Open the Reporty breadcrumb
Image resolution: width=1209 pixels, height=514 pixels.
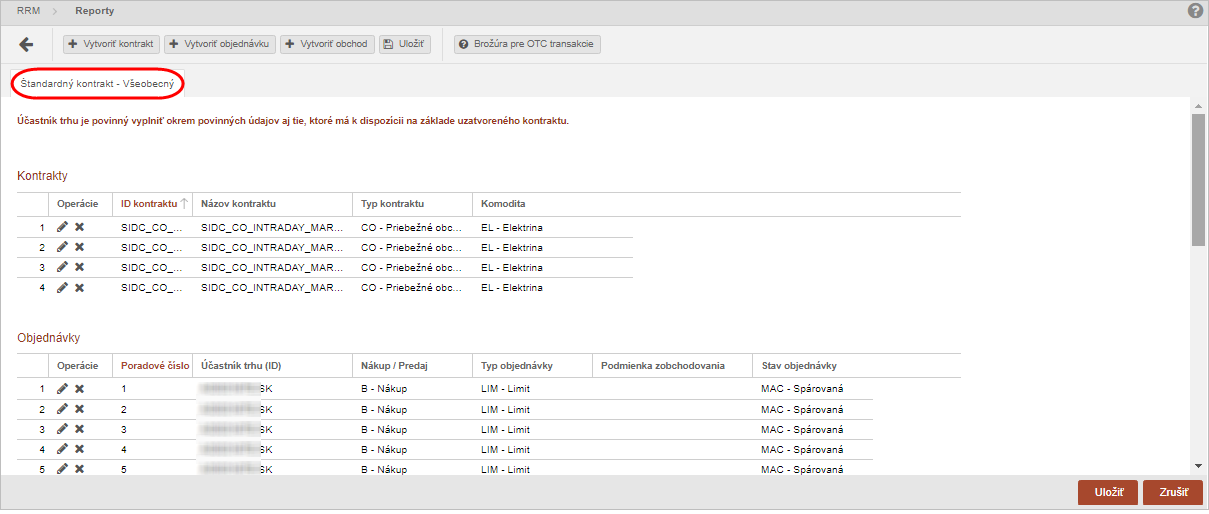point(95,11)
